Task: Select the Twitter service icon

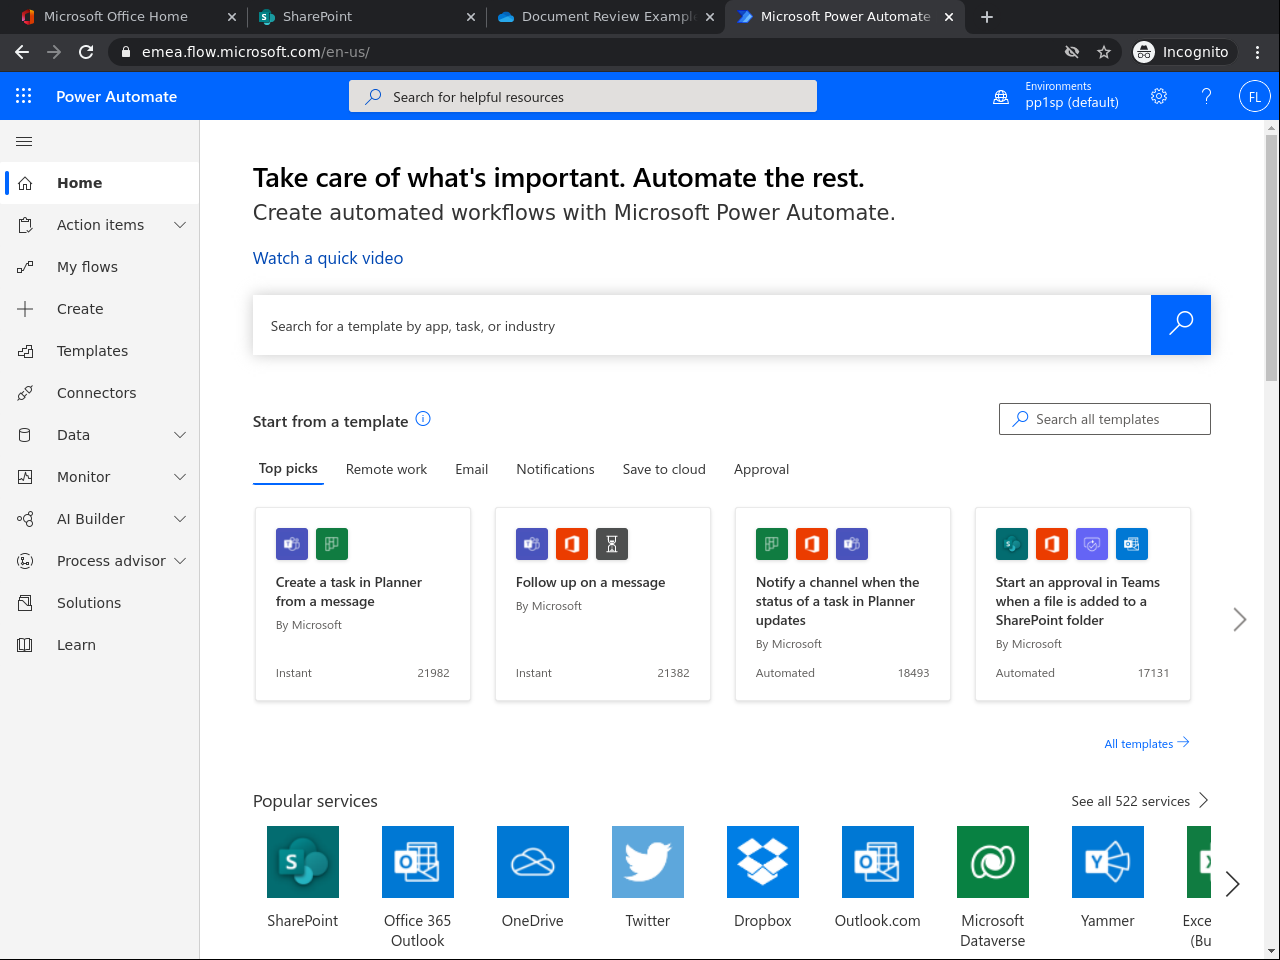Action: pos(647,862)
